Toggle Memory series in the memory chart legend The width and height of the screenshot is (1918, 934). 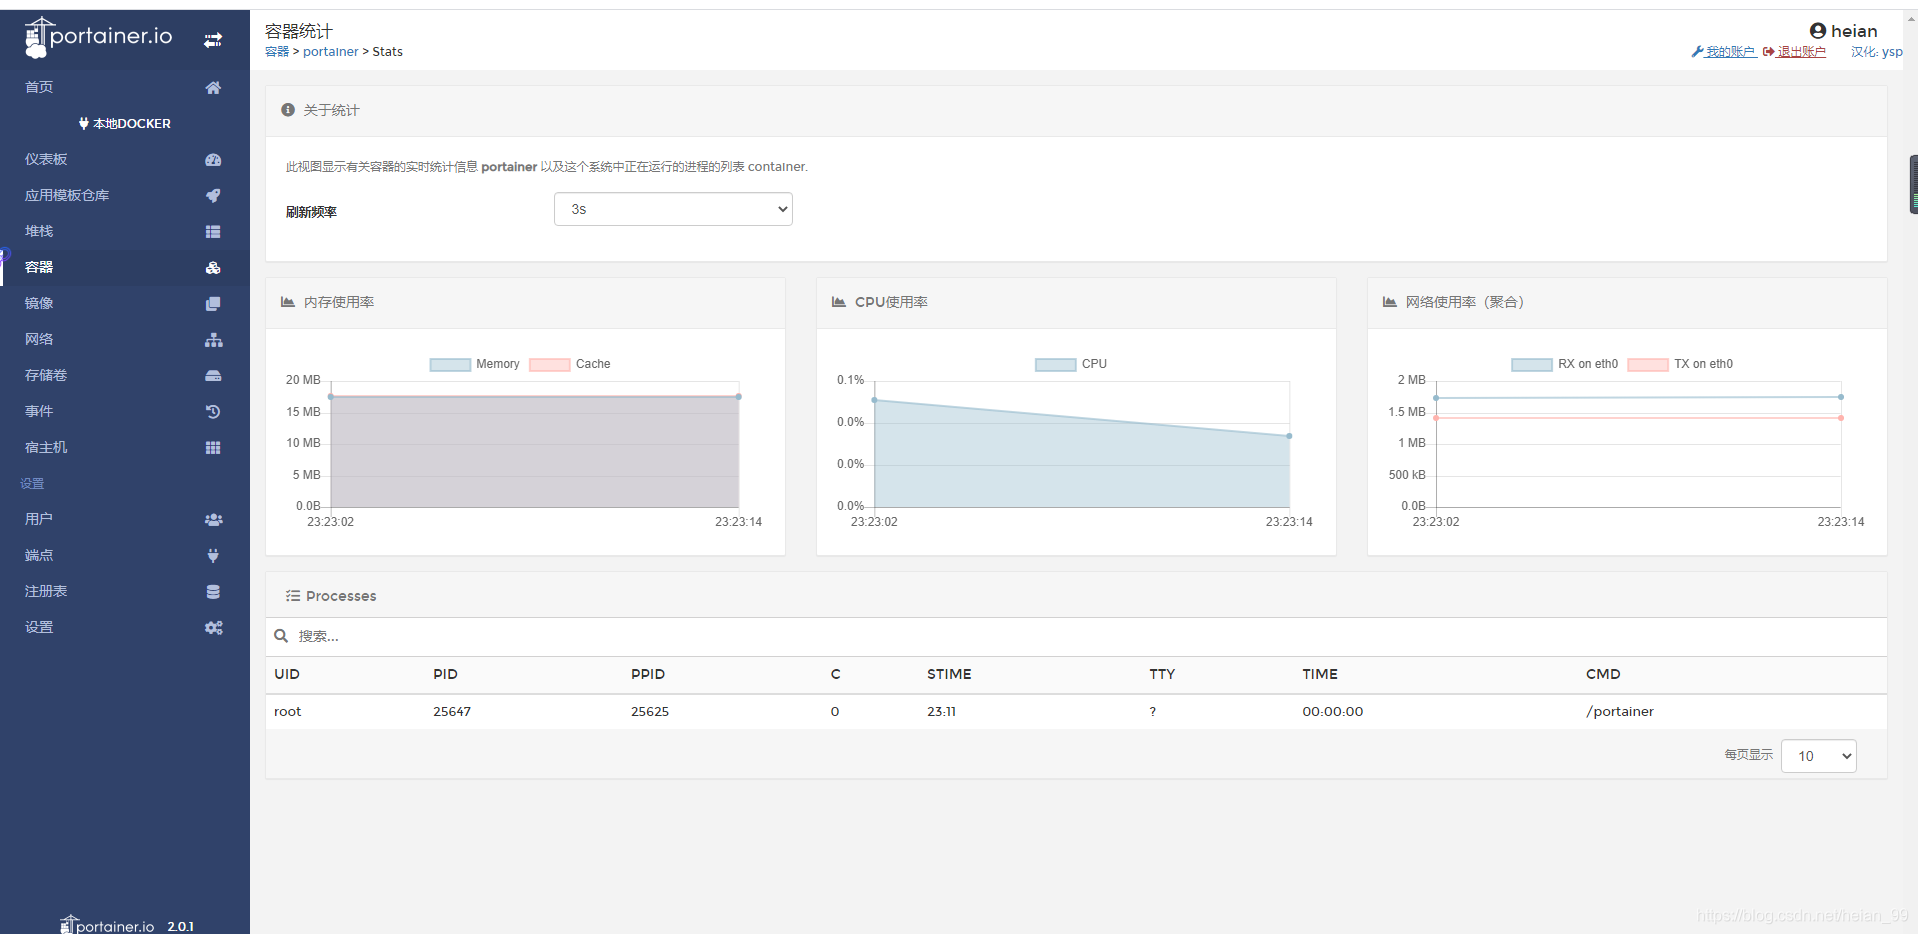click(x=474, y=364)
